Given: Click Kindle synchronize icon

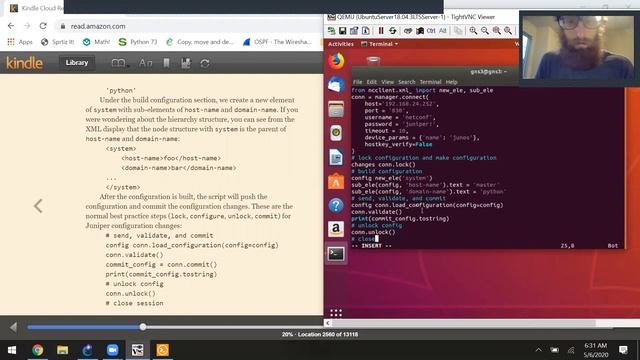Looking at the screenshot, I should click(x=205, y=63).
